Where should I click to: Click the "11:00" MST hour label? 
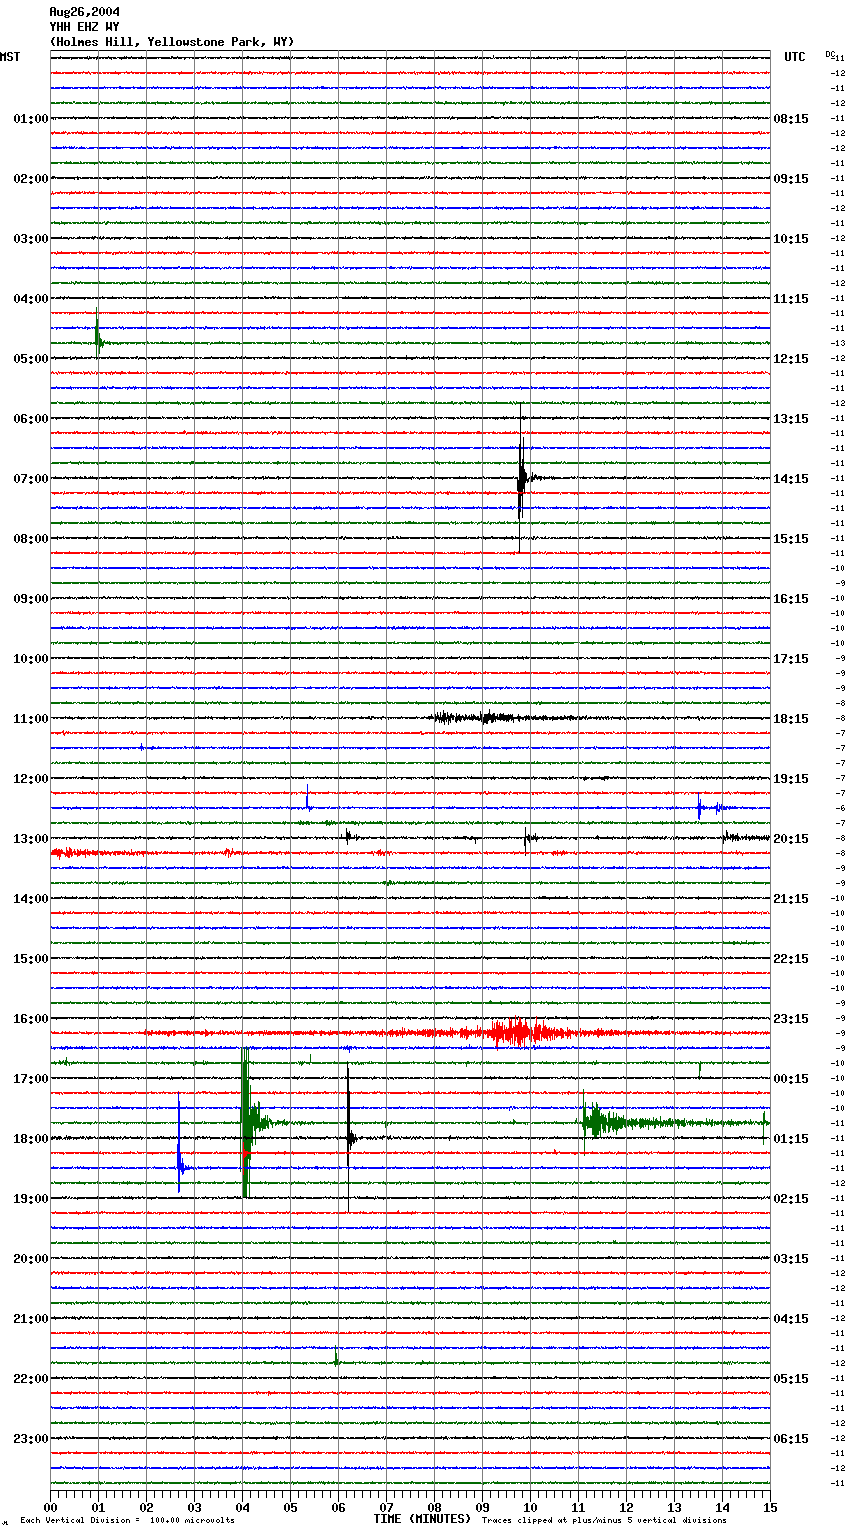coord(31,719)
